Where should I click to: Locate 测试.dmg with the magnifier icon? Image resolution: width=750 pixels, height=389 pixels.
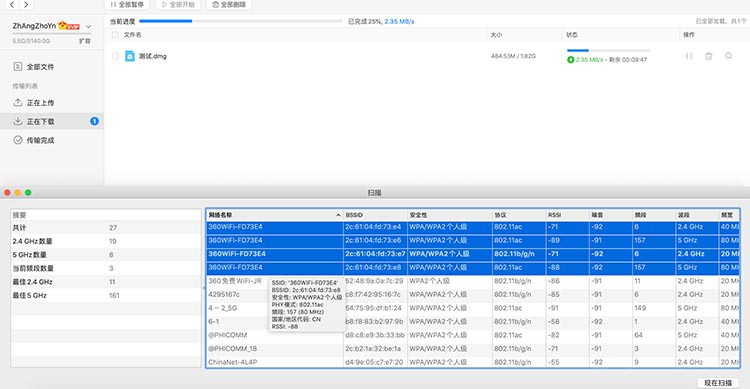coord(728,56)
